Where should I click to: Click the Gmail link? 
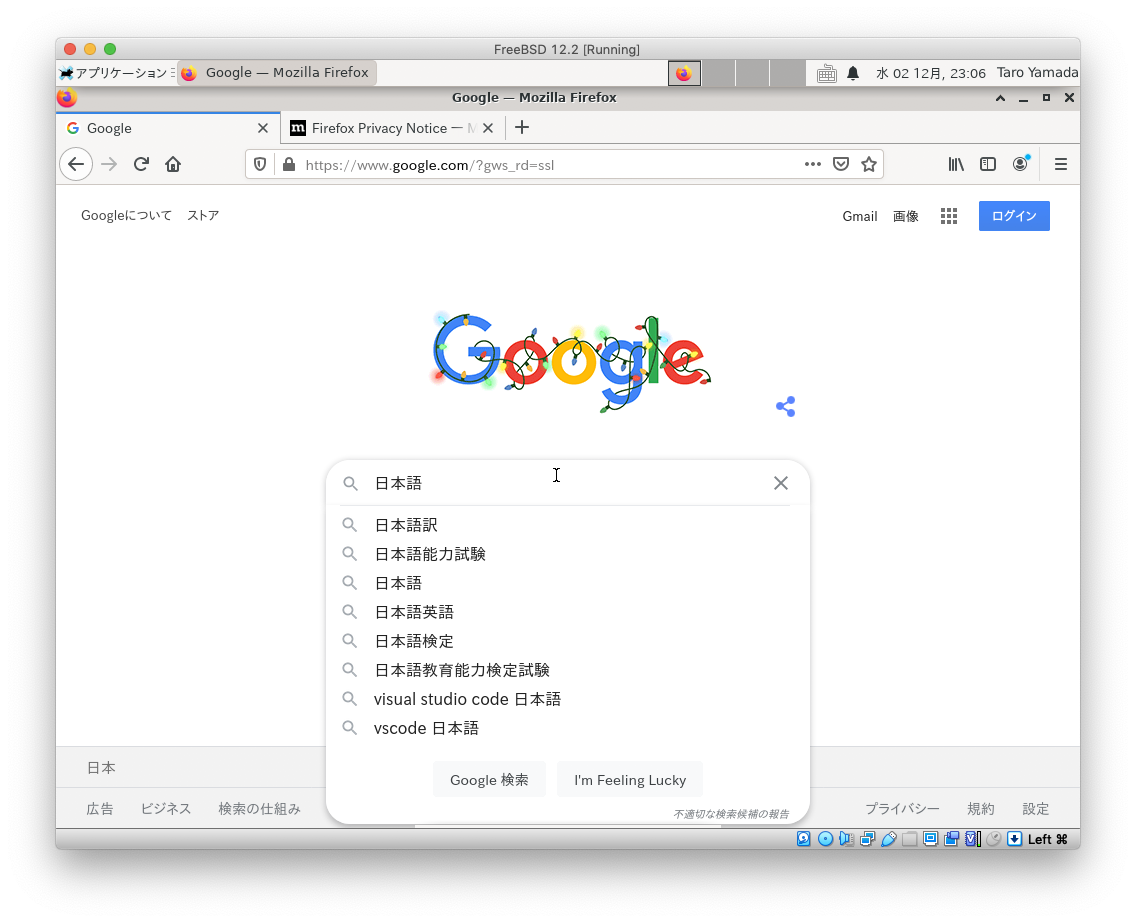coord(859,216)
